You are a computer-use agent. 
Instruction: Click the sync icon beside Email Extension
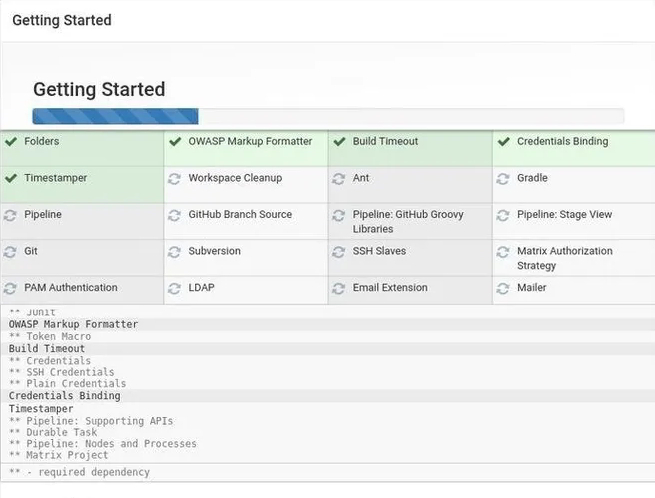pos(339,288)
